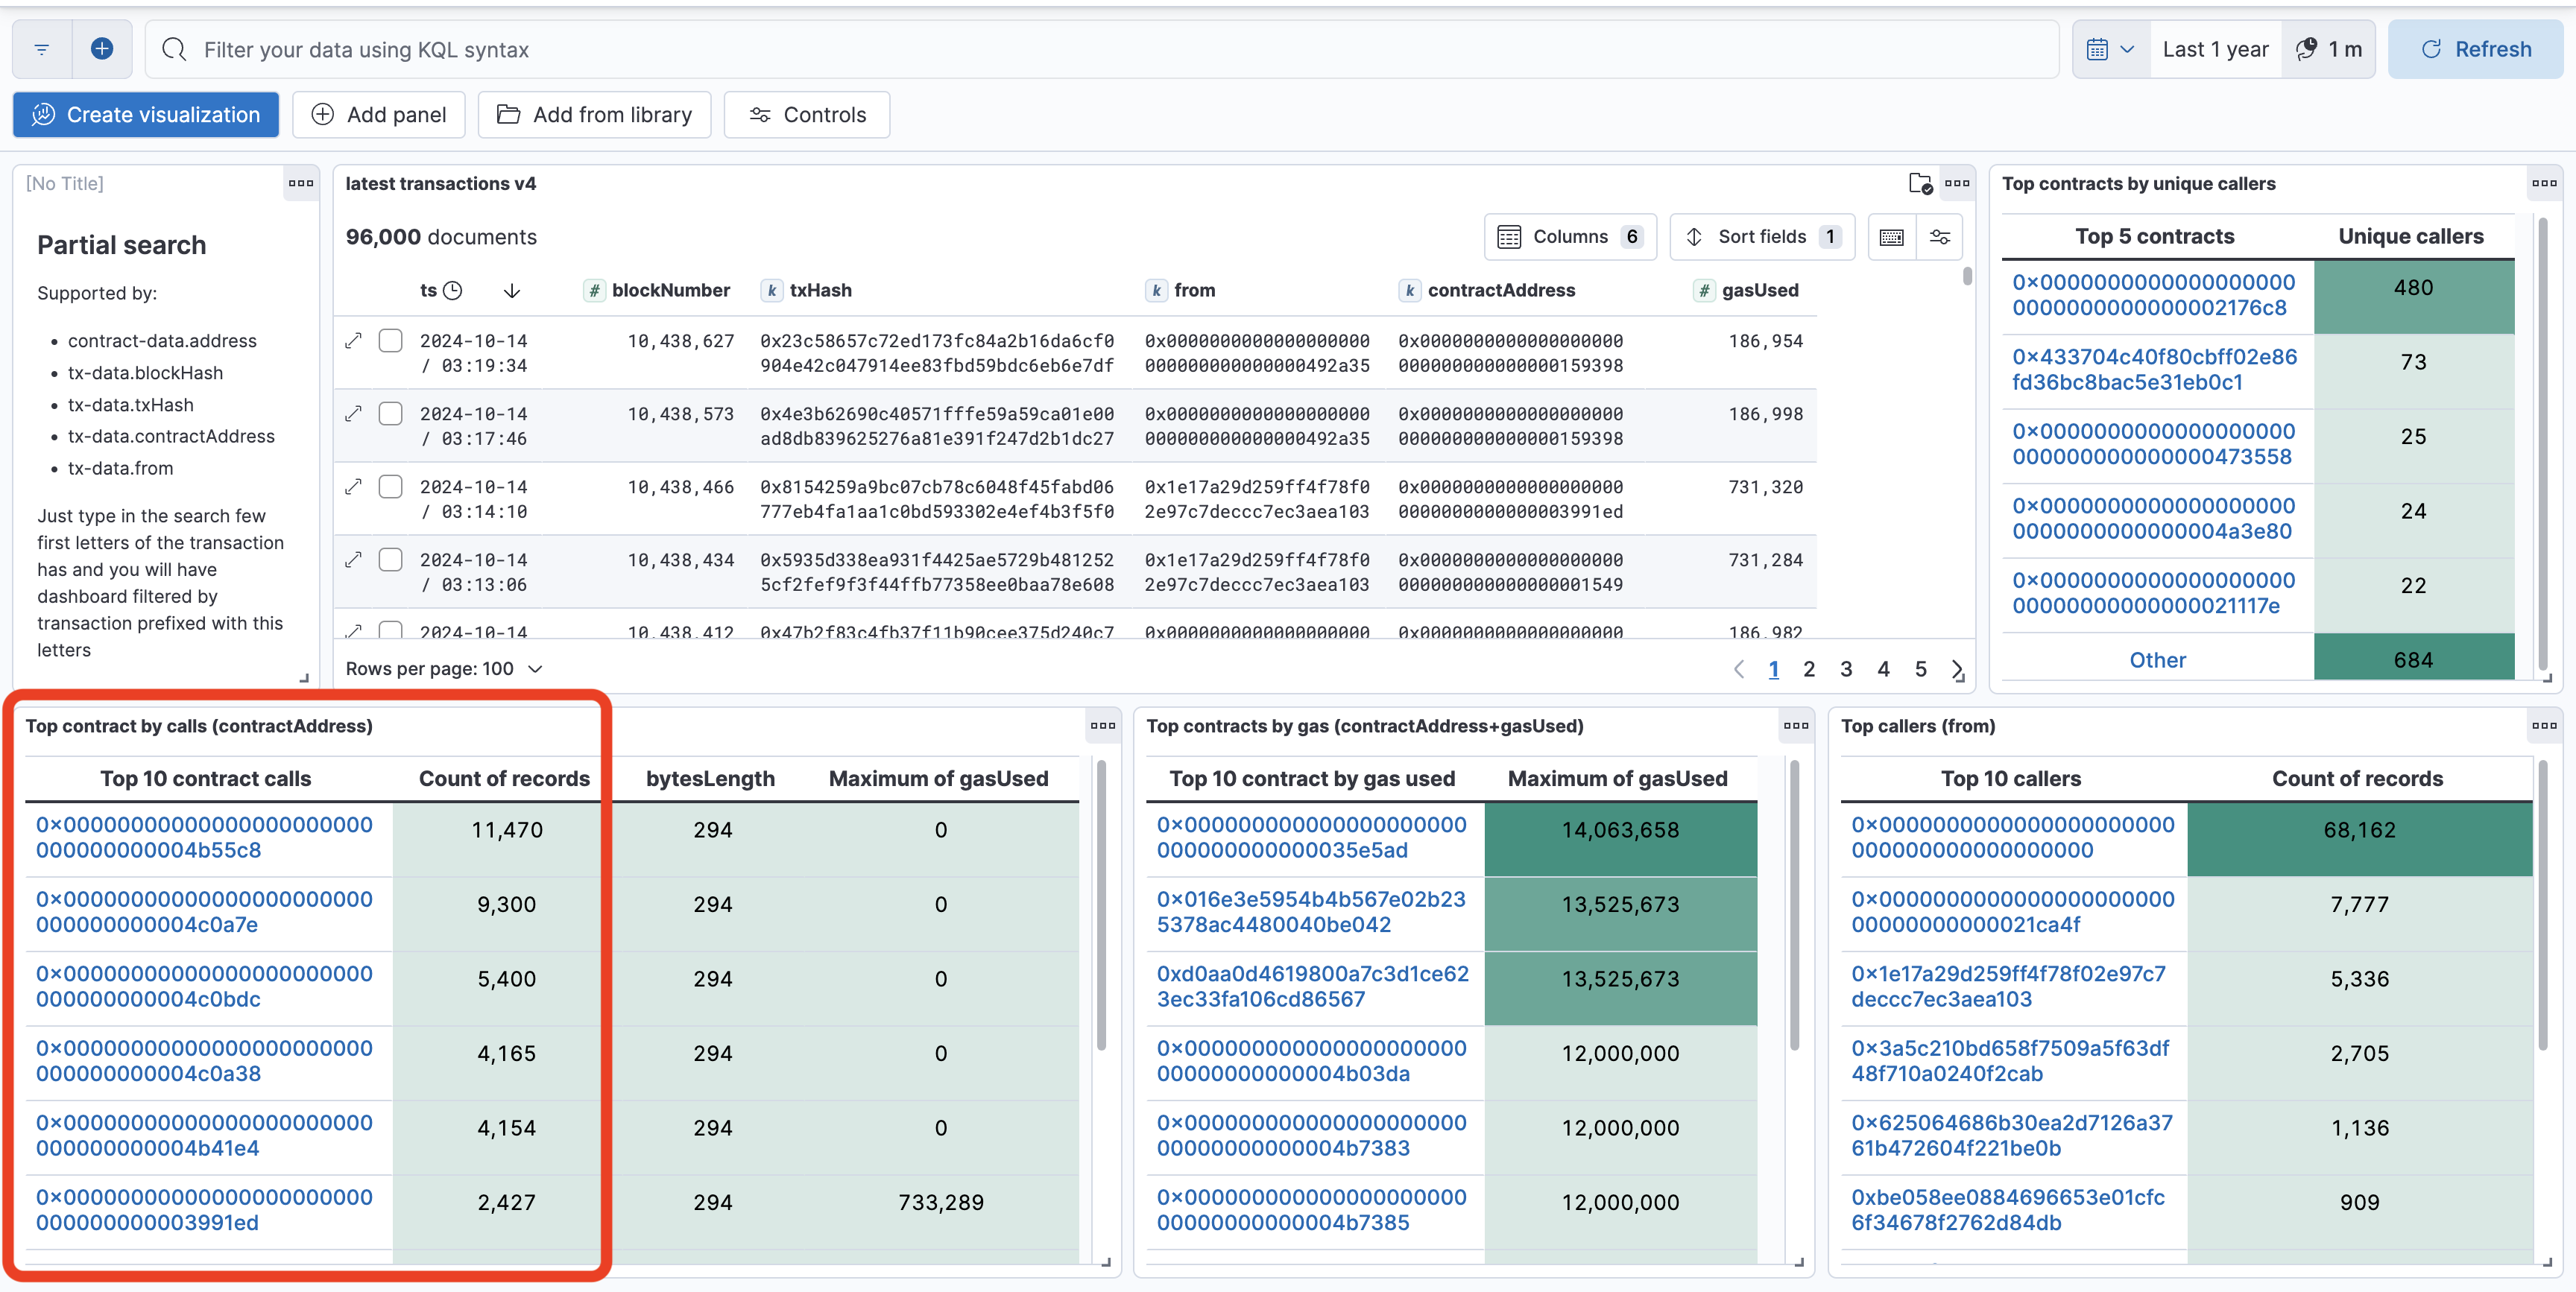Click Add panel
Viewport: 2576px width, 1292px height.
coord(379,115)
